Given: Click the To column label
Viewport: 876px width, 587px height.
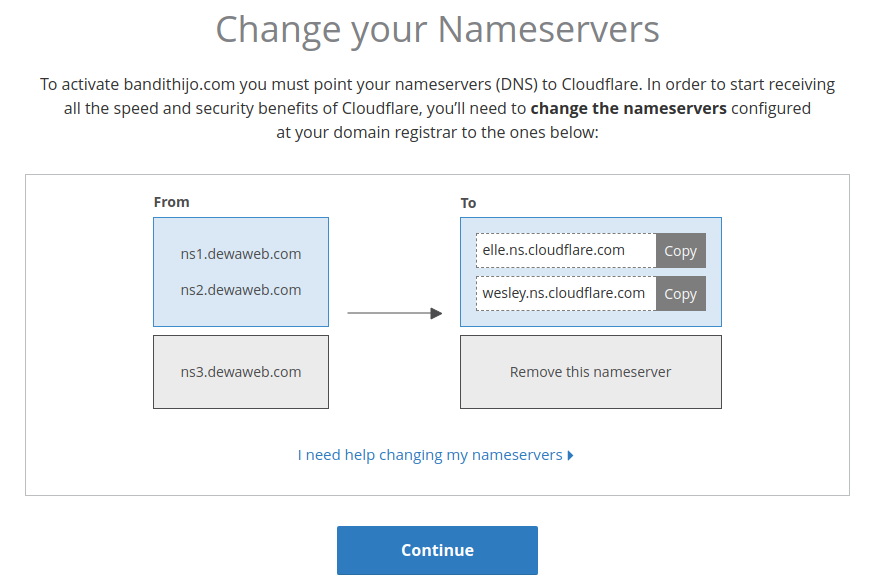Looking at the screenshot, I should click(468, 203).
